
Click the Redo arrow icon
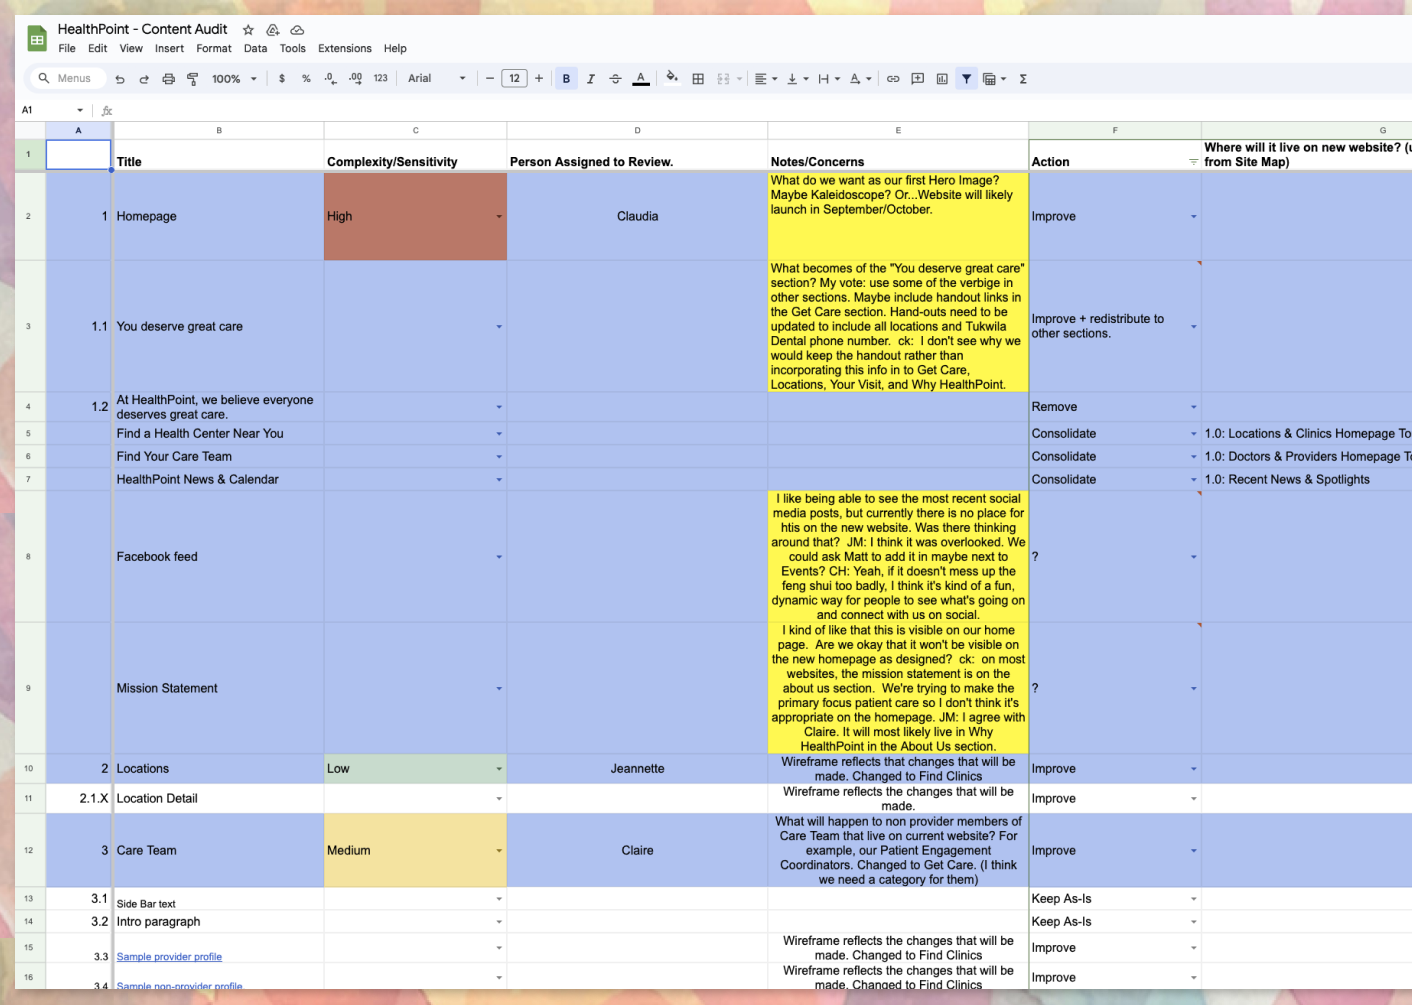[x=144, y=79]
